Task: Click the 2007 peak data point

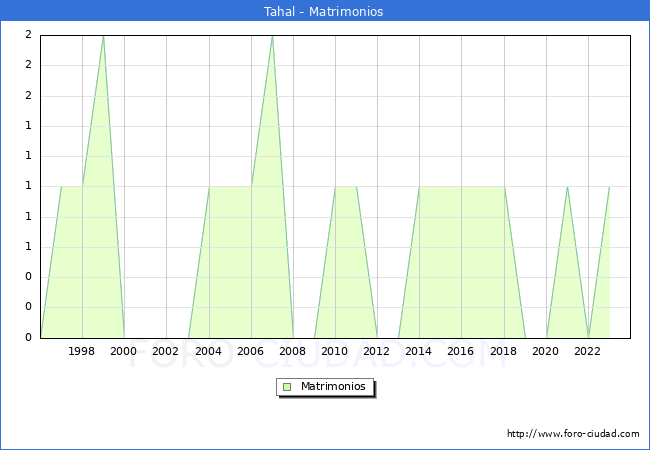Action: pyautogui.click(x=272, y=36)
